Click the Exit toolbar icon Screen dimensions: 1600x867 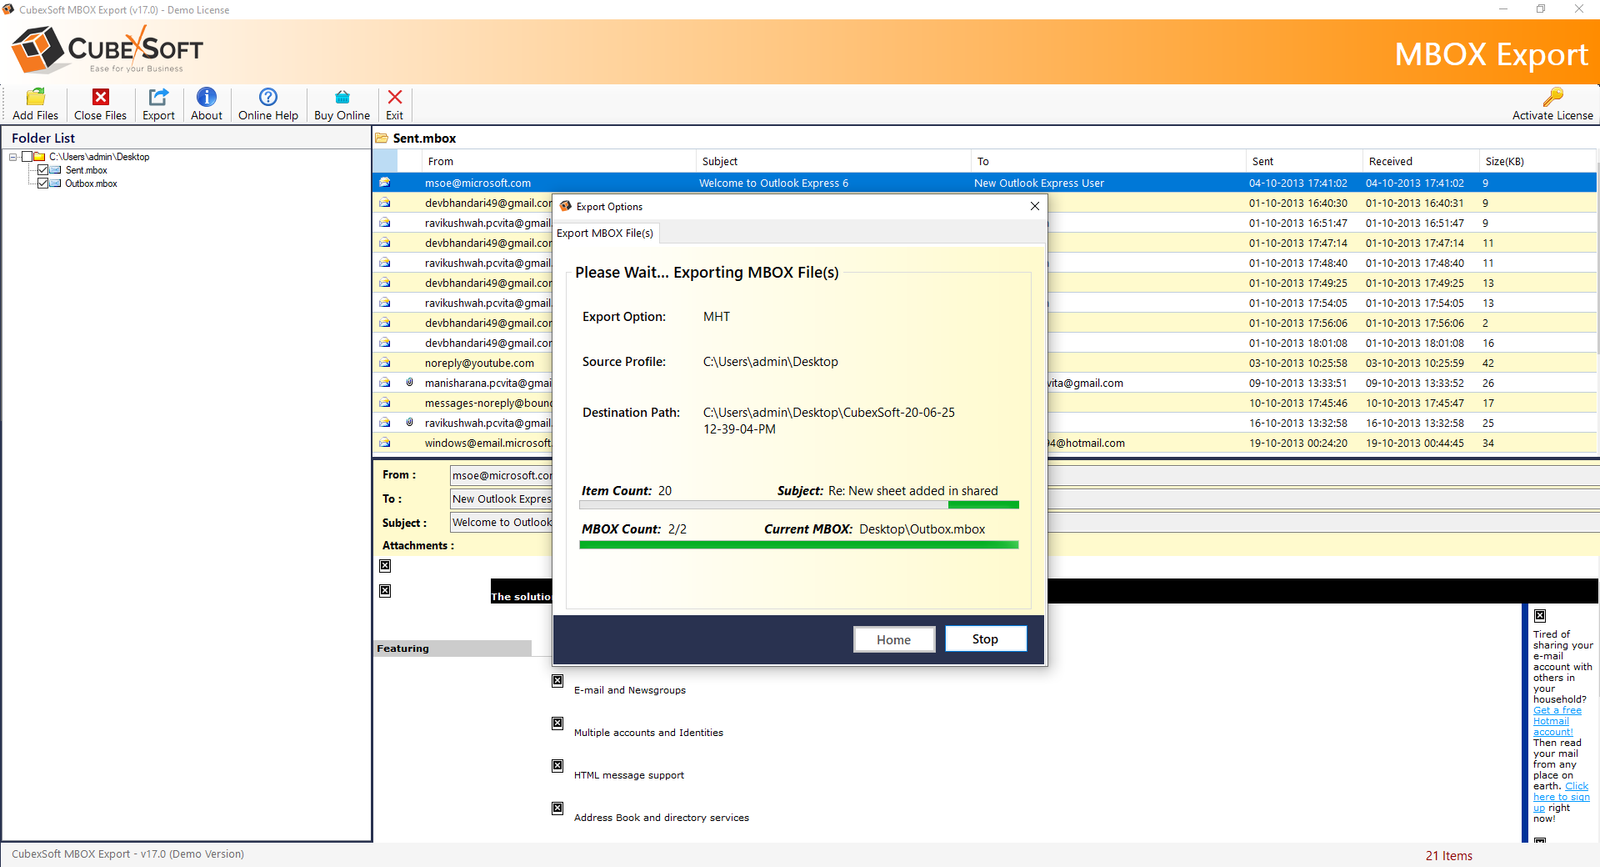pyautogui.click(x=395, y=97)
